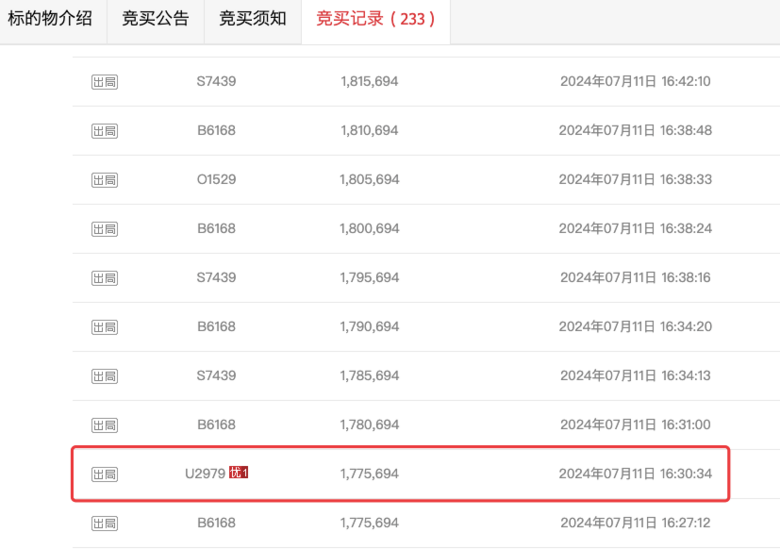Click the 出局 badge for the 1,800,694 bid
This screenshot has width=780, height=549.
click(x=104, y=228)
